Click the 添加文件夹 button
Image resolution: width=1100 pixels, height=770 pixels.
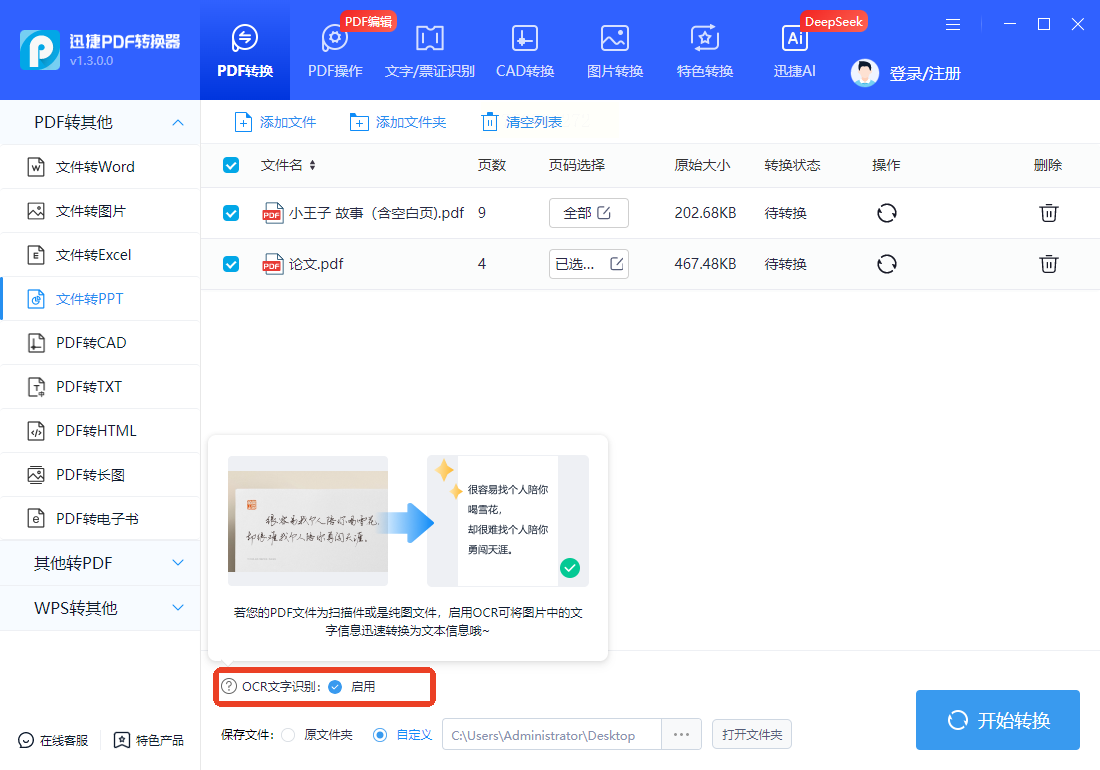tap(398, 122)
